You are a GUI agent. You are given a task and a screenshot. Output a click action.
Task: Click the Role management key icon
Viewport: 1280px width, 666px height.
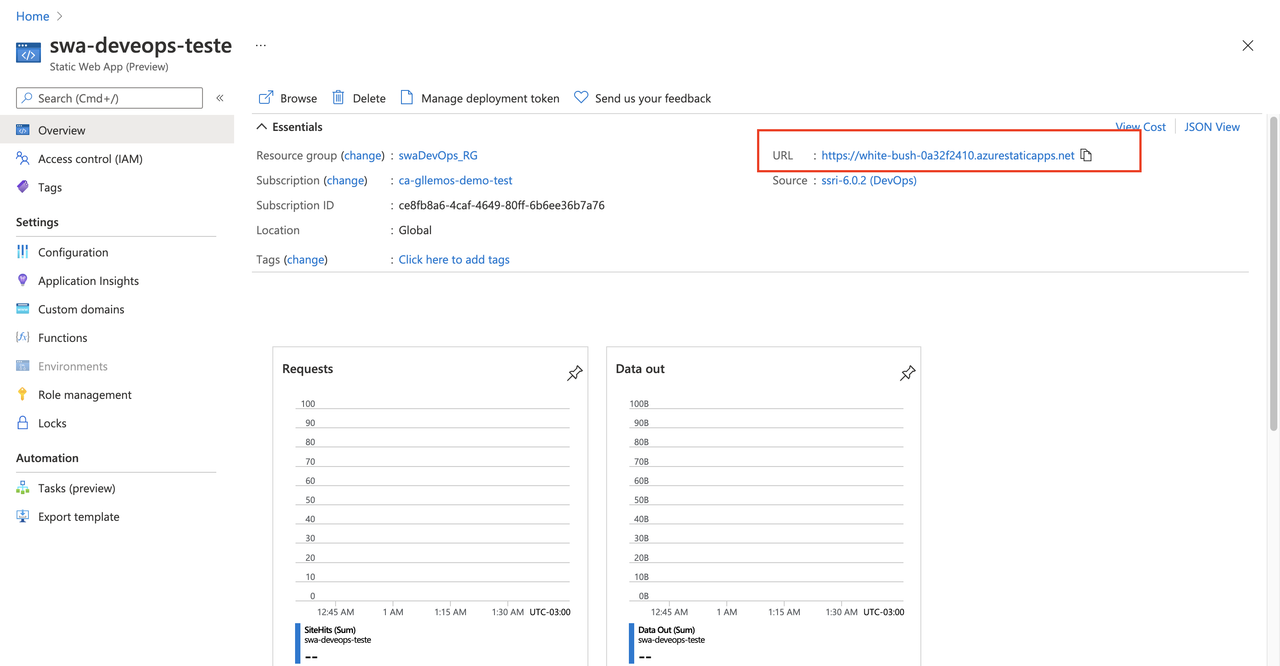tap(23, 395)
